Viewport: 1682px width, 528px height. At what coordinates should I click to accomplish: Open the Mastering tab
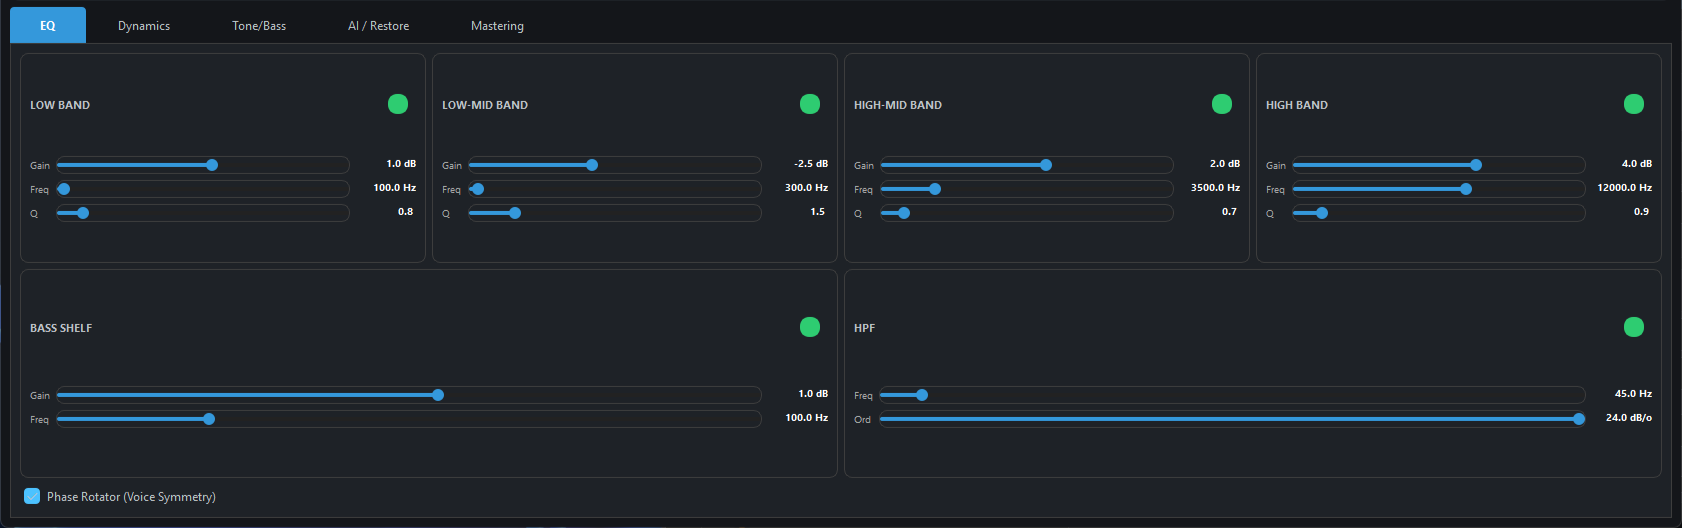[497, 25]
